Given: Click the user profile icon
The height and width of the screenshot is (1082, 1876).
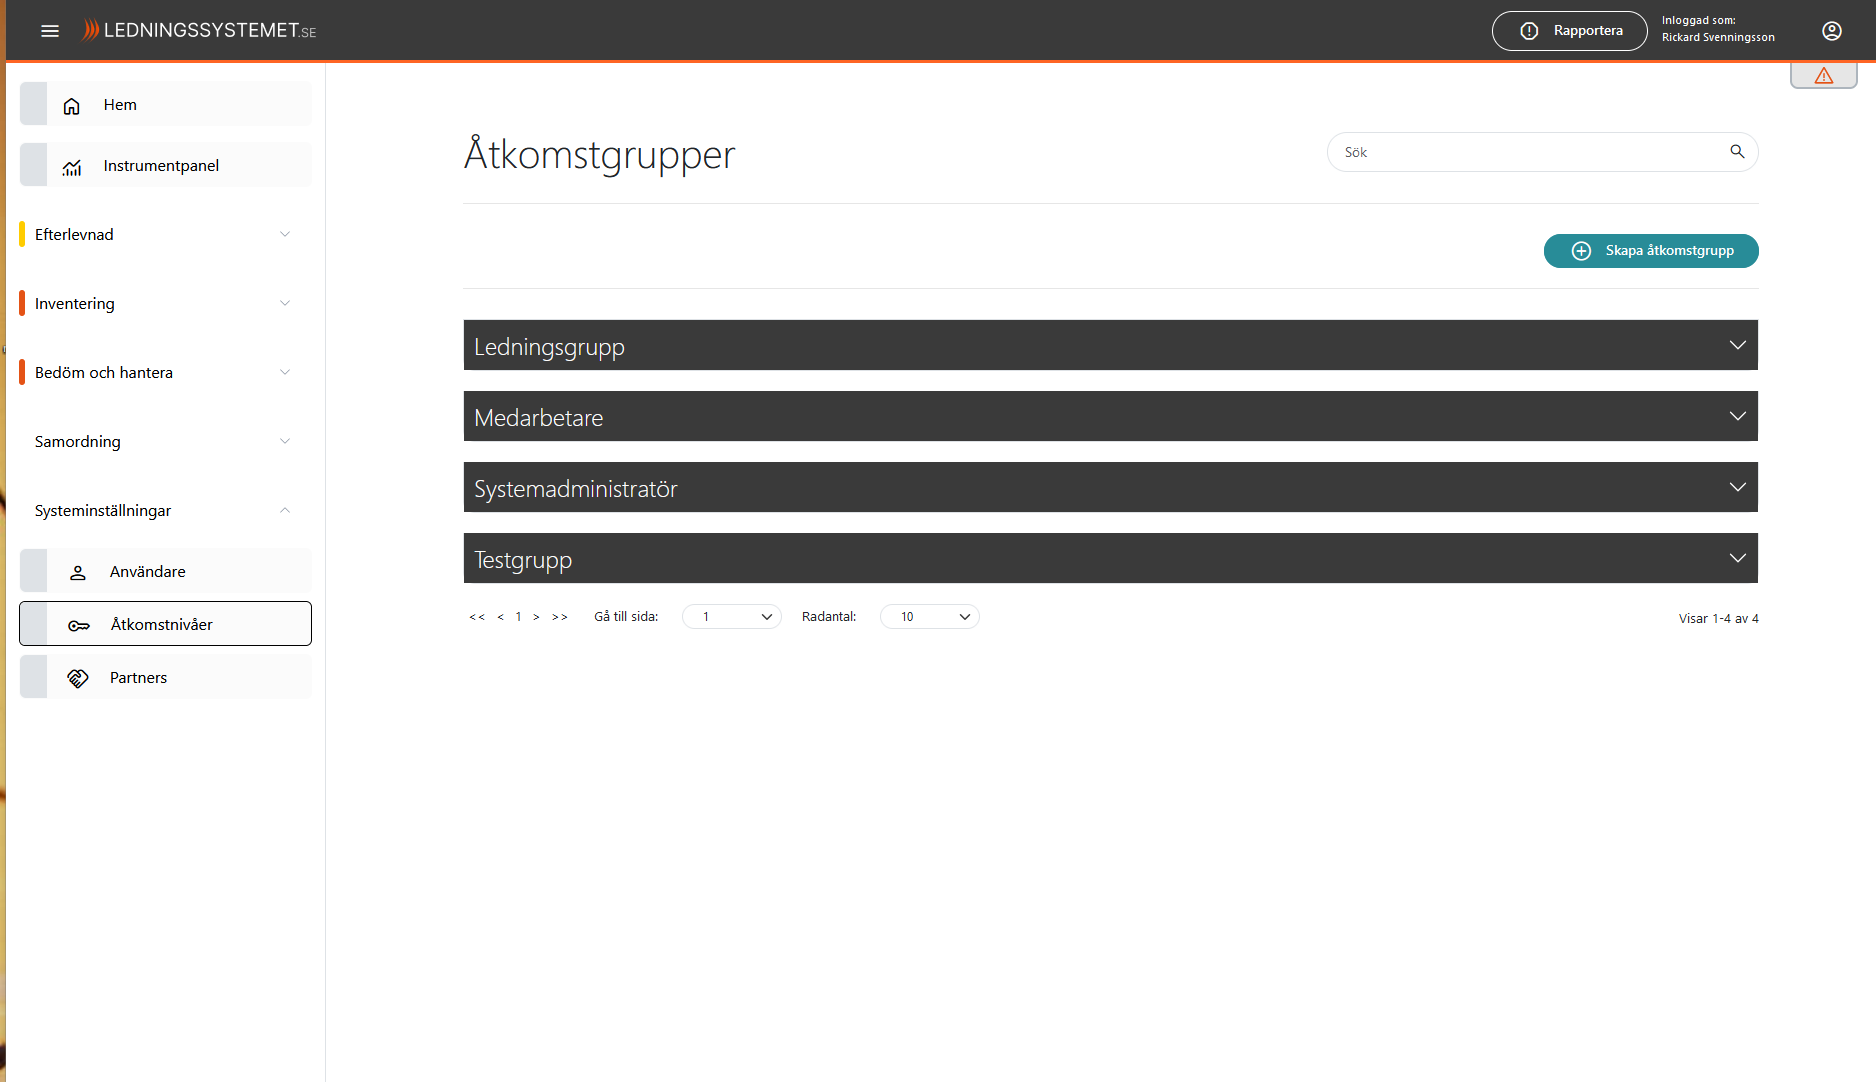Looking at the screenshot, I should pyautogui.click(x=1831, y=31).
